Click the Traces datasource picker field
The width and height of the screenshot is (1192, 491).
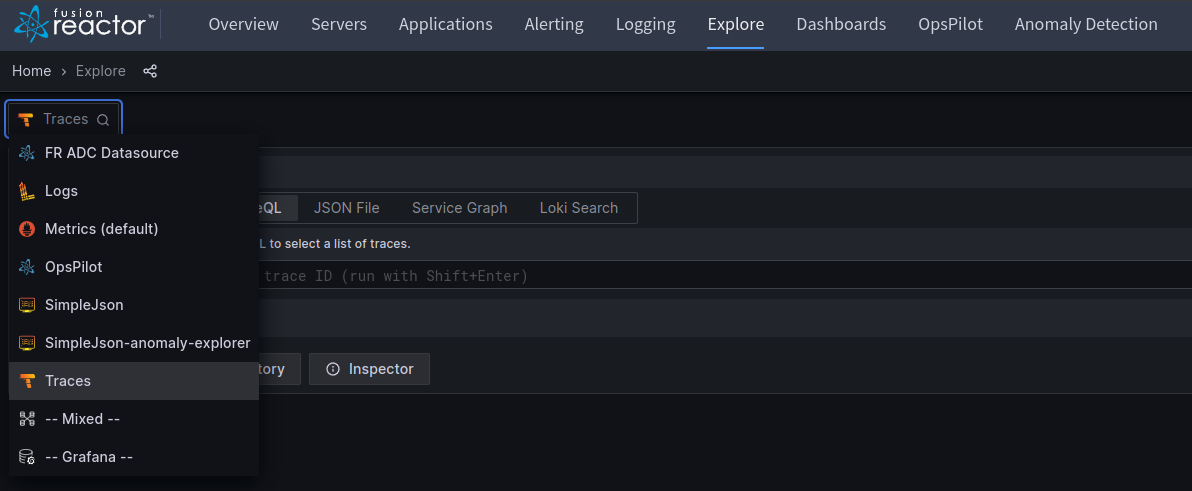tap(64, 119)
